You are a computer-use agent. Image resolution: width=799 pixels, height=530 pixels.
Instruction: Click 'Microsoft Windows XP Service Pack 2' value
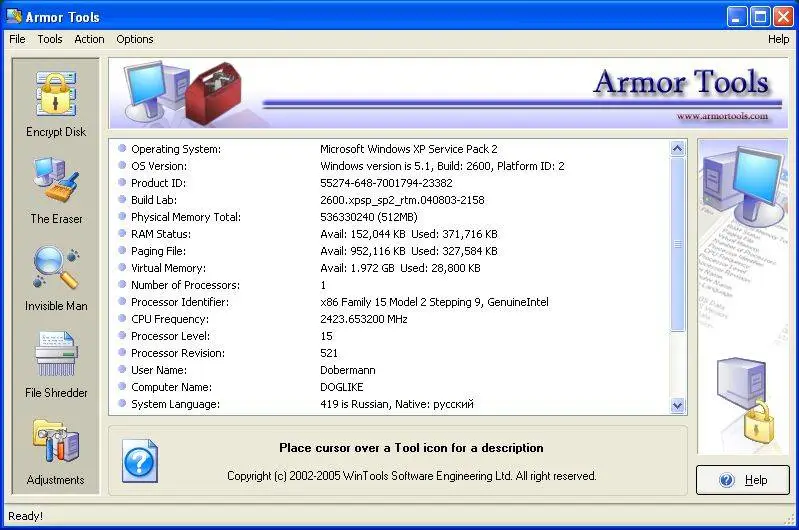click(409, 149)
